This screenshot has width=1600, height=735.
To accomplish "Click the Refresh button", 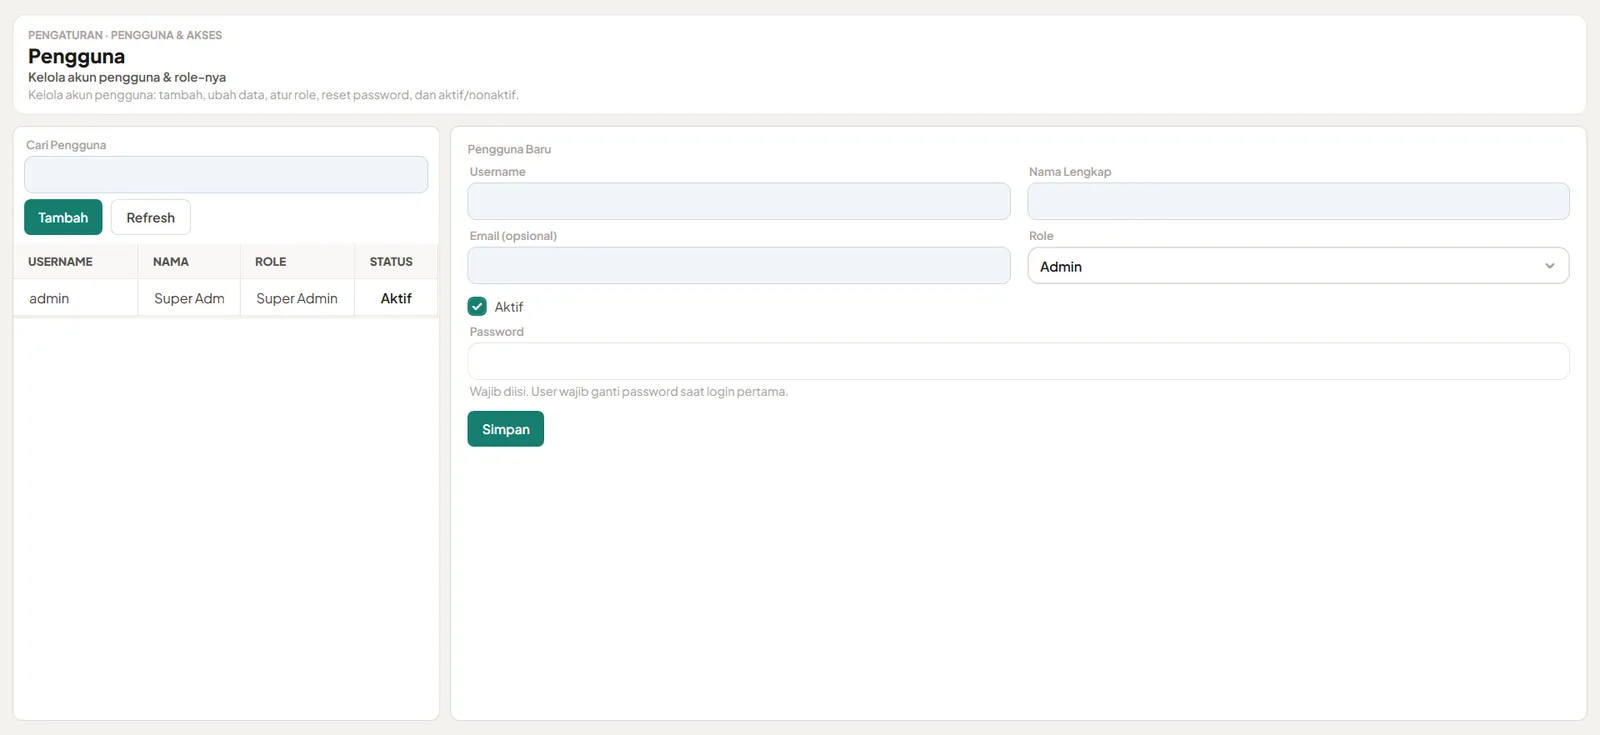I will (x=151, y=217).
